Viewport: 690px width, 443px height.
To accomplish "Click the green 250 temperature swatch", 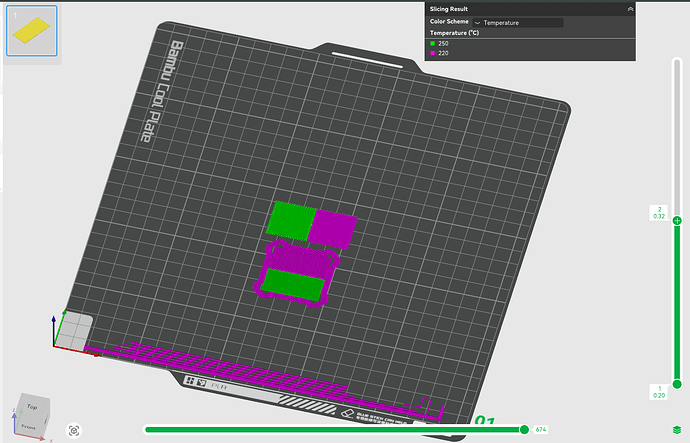I will (x=433, y=44).
